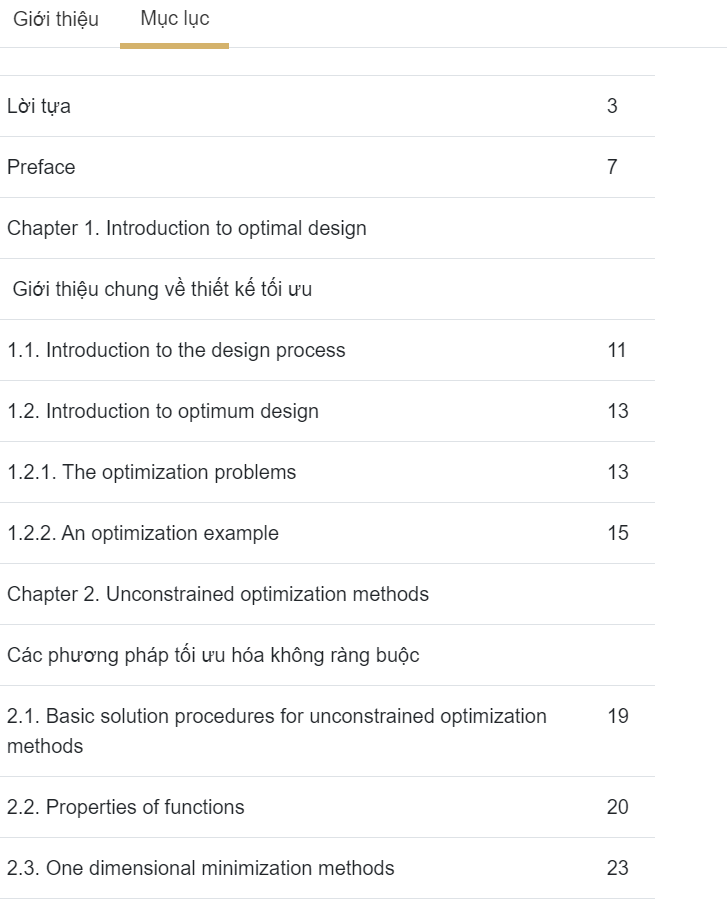Open section 1.2.2 An optimization example
The image size is (727, 905).
(x=143, y=533)
